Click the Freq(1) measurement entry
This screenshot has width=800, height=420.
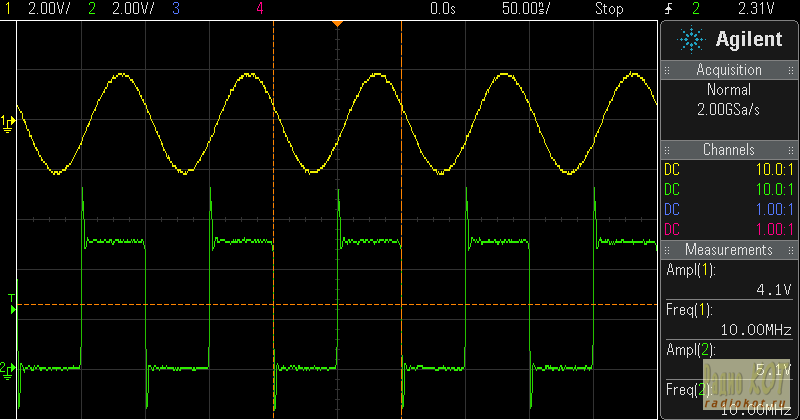point(728,320)
